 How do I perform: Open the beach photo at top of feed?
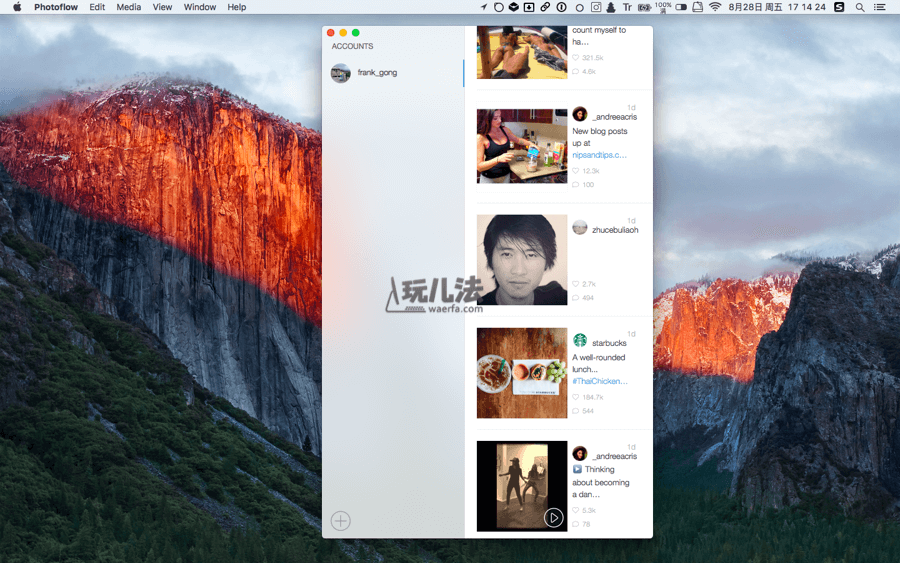pyautogui.click(x=522, y=52)
